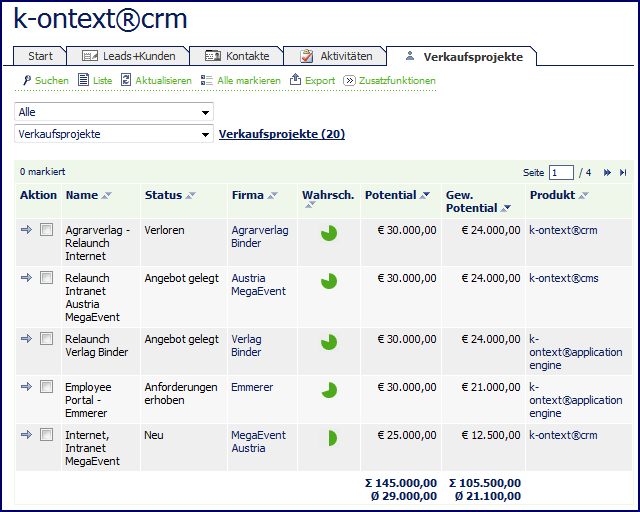
Task: Click the Aktualisieren refresh icon
Action: click(x=126, y=80)
